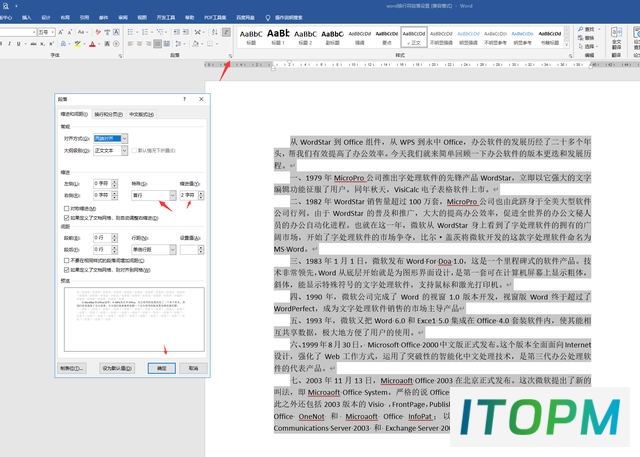
Task: Expand the Styles gallery more arrow
Action: point(567,45)
